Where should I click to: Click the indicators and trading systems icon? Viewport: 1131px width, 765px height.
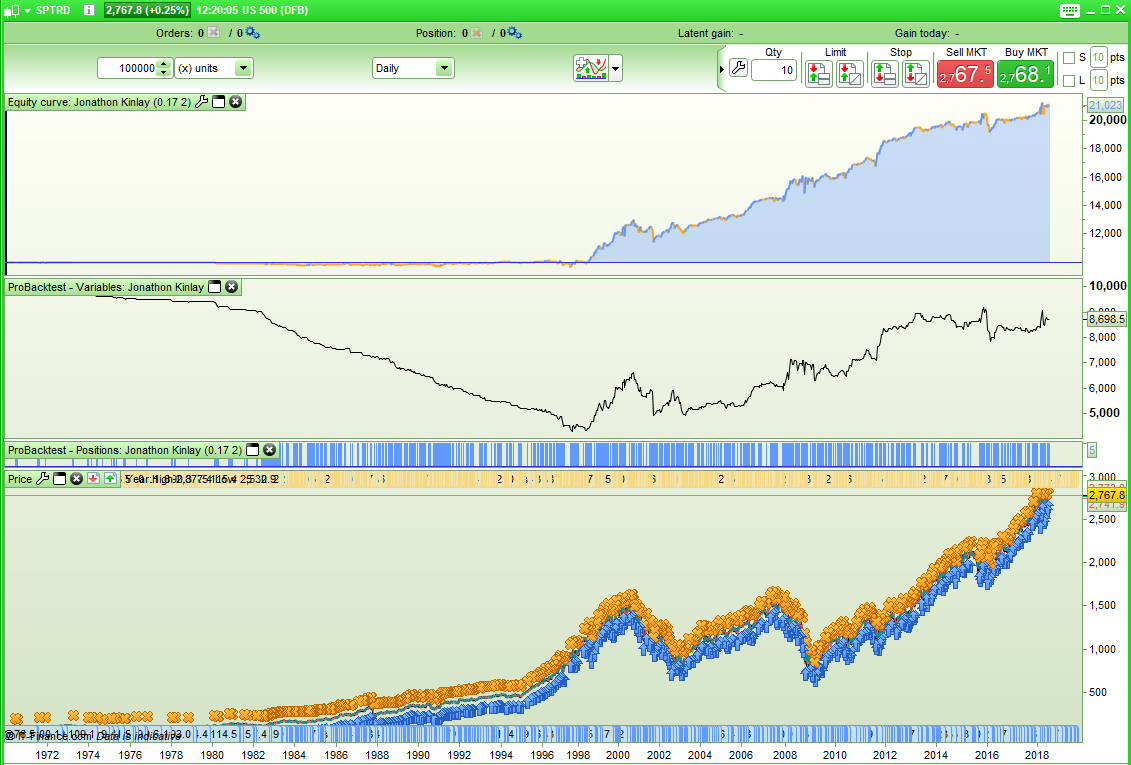(x=591, y=68)
